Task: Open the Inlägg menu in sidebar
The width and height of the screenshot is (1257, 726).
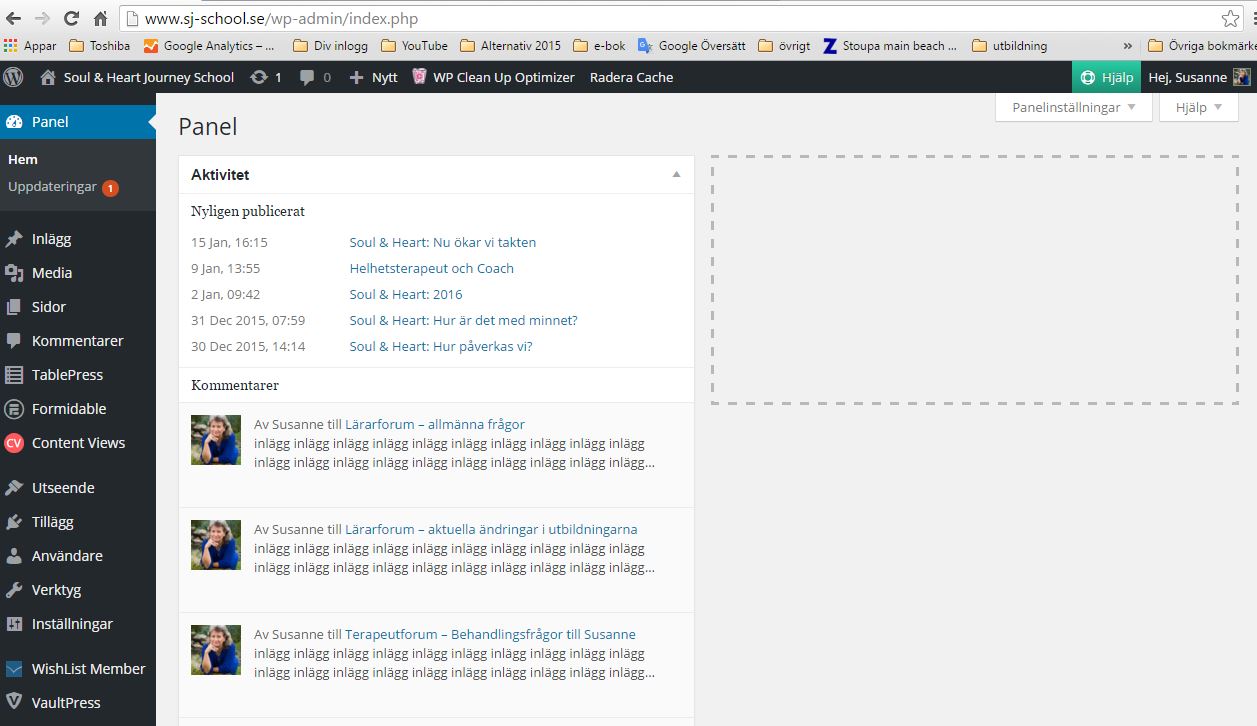Action: click(x=51, y=239)
